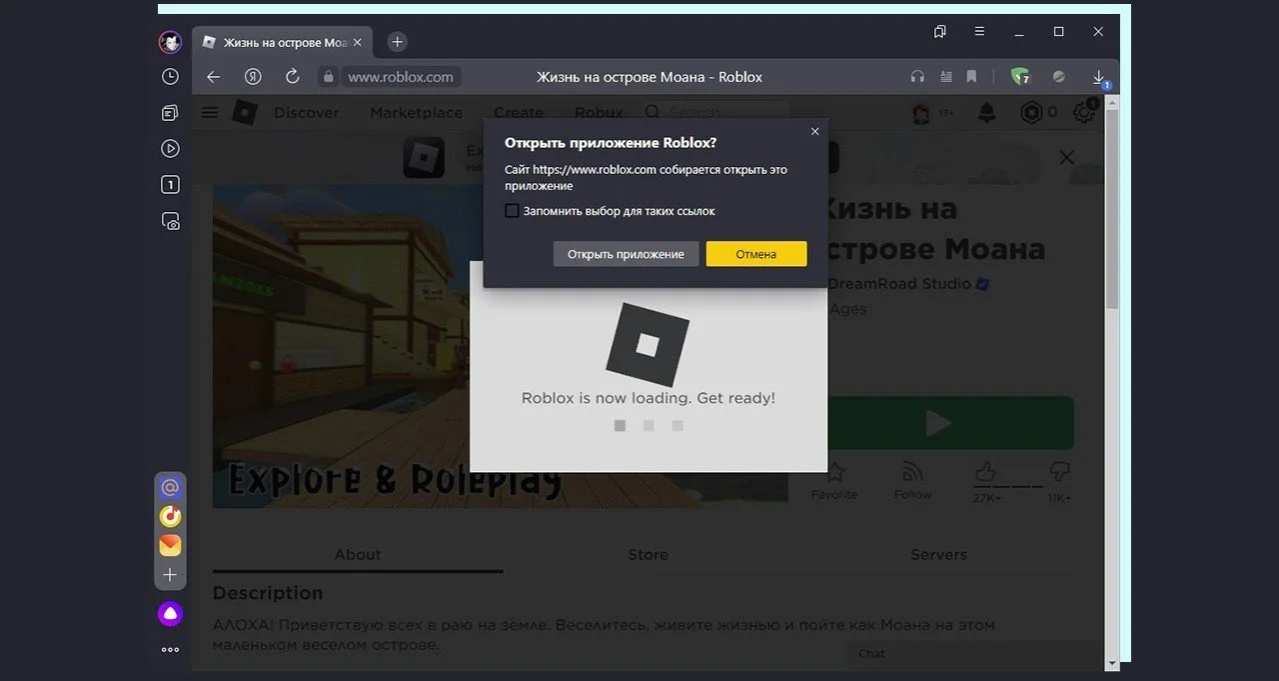1279x681 pixels.
Task: Open downloads arrow icon
Action: click(1099, 77)
